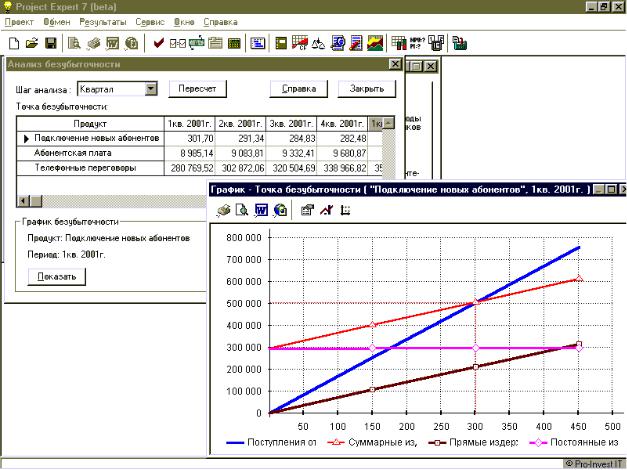
Task: Export to Word from the main toolbar
Action: pyautogui.click(x=112, y=43)
